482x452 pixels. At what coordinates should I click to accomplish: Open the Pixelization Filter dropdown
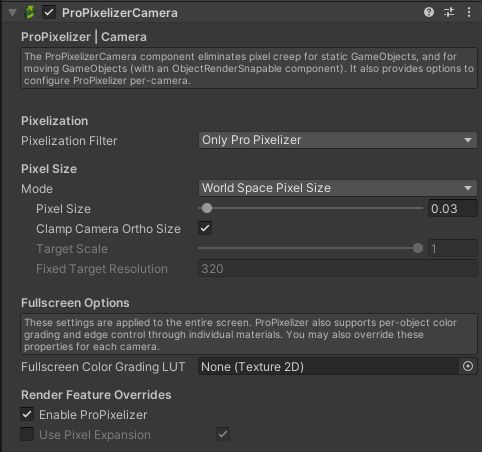[338, 140]
